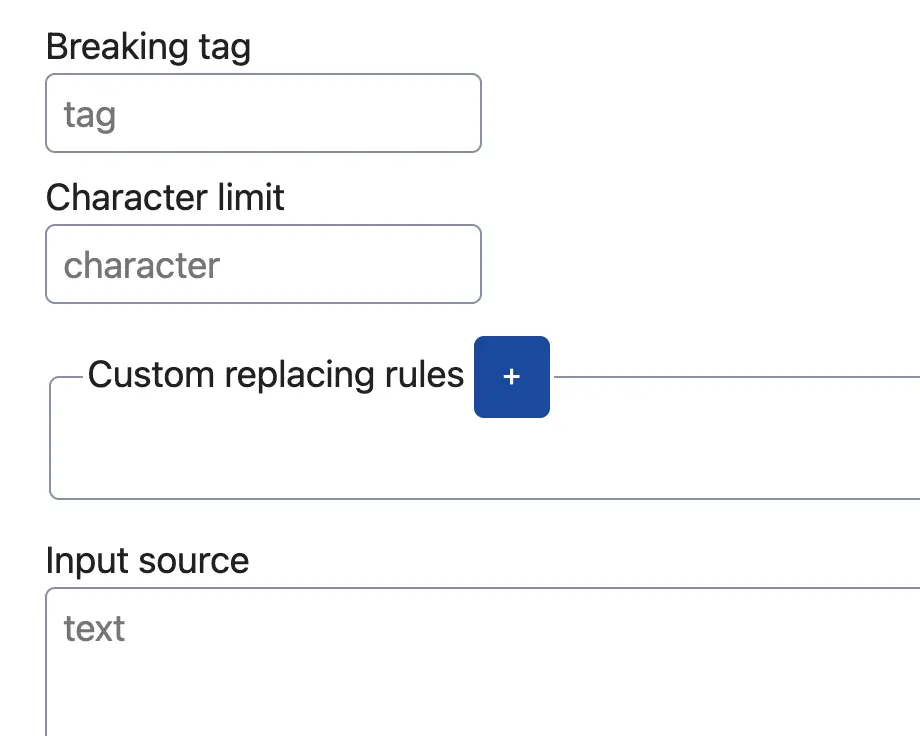Add a new custom replacing rule
The height and width of the screenshot is (736, 920).
[512, 377]
